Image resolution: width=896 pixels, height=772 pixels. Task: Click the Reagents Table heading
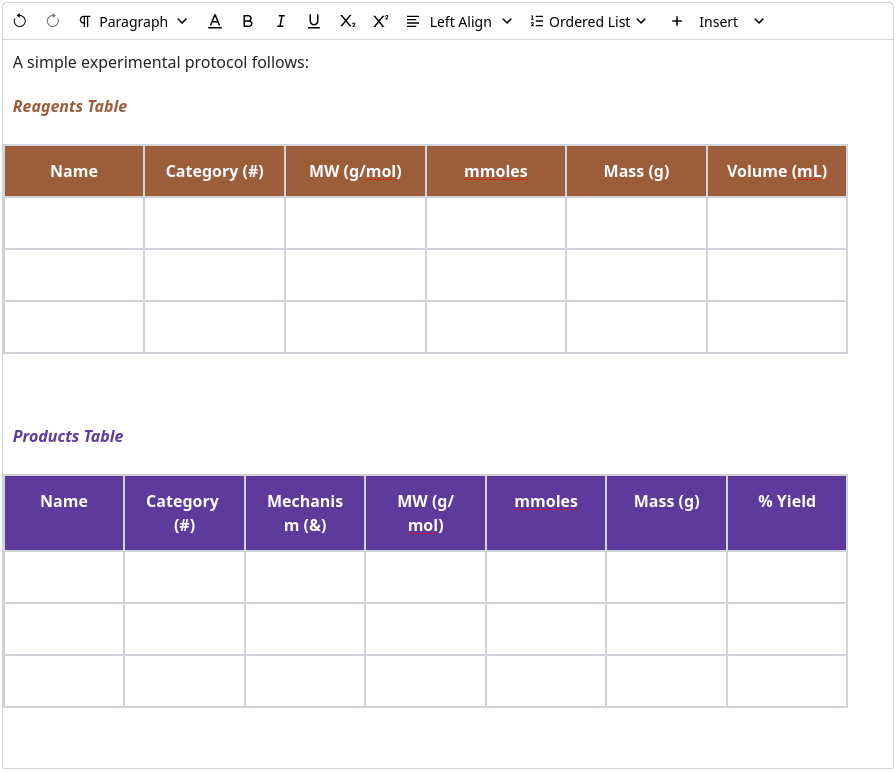pyautogui.click(x=70, y=106)
